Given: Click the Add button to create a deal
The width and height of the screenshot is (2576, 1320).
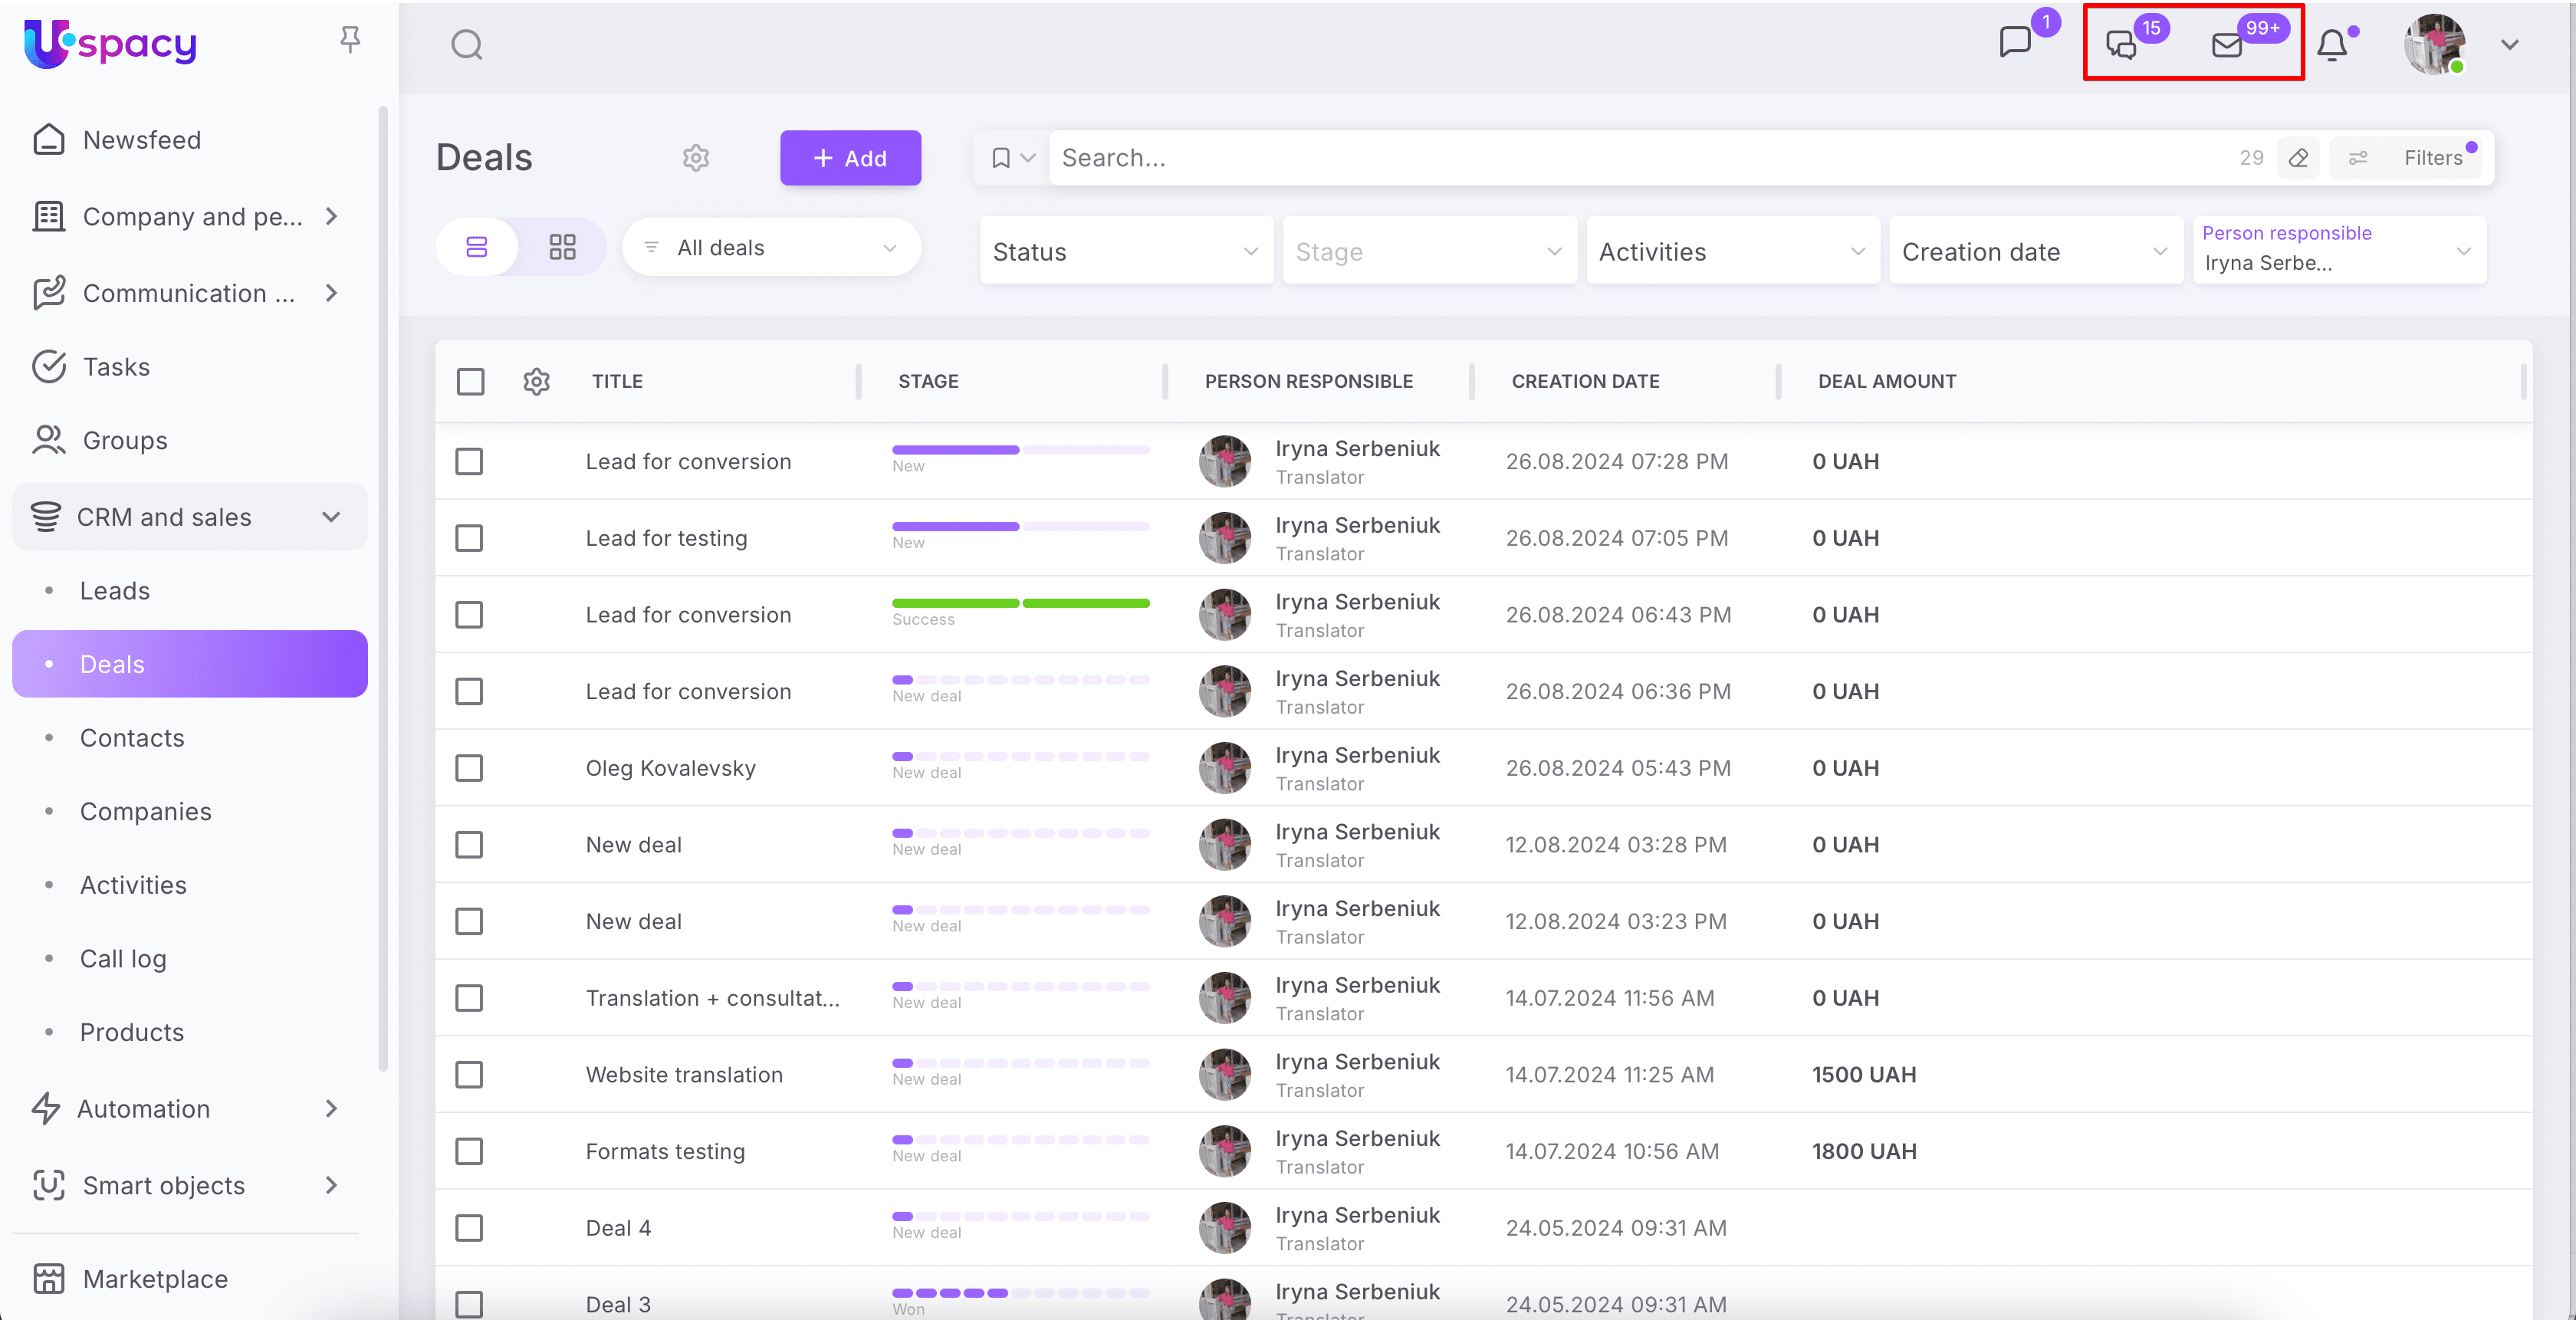Looking at the screenshot, I should click(x=850, y=157).
